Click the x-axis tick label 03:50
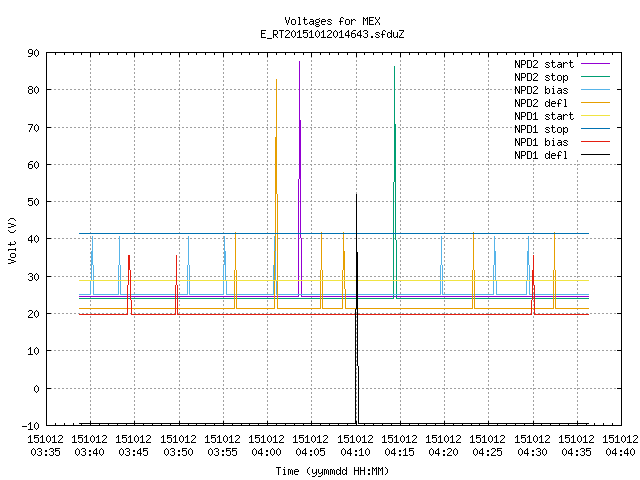640x480 pixels. coord(178,452)
